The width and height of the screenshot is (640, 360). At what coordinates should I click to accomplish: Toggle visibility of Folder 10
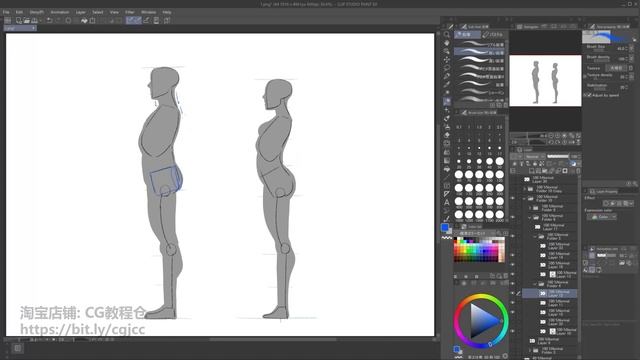(x=513, y=198)
